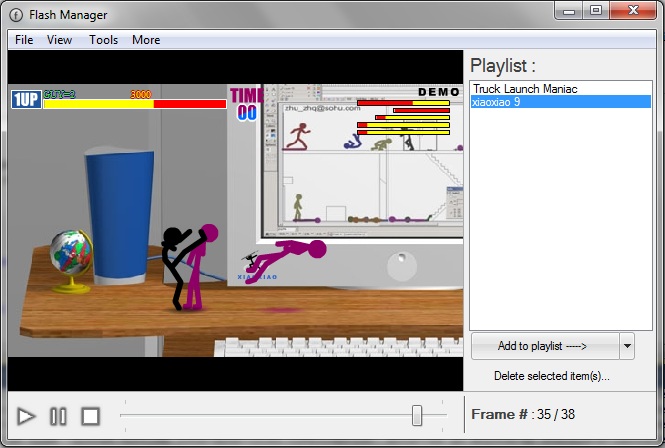Stop the Flash movie

pos(90,416)
